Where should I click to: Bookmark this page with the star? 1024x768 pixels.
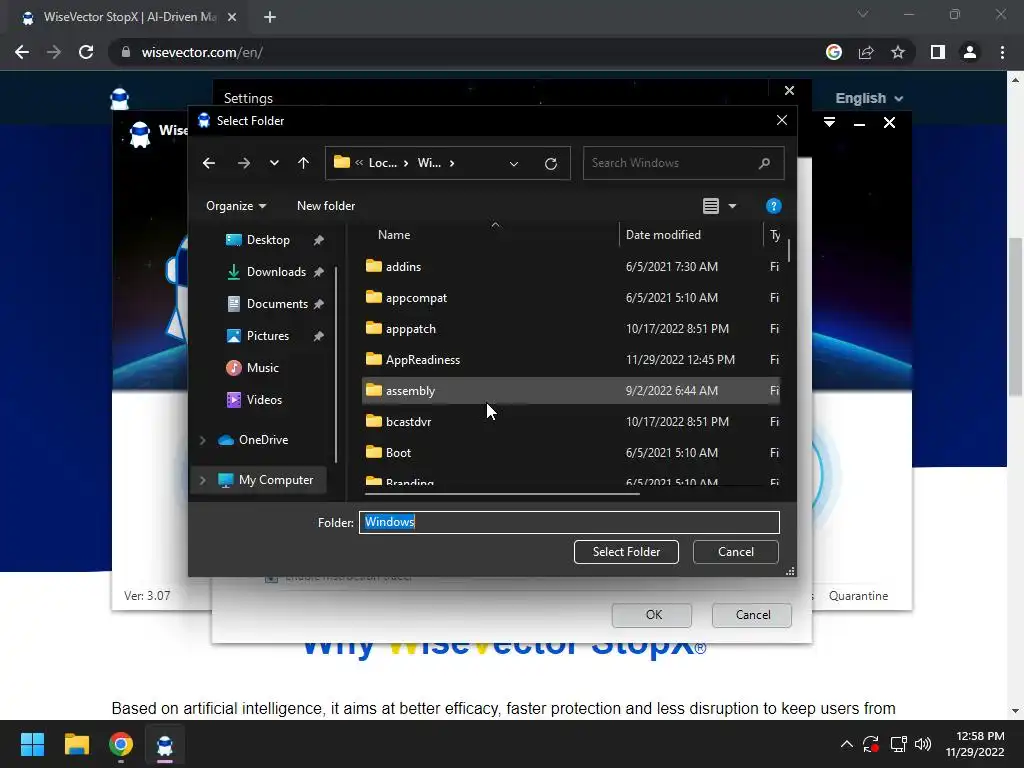(x=898, y=52)
